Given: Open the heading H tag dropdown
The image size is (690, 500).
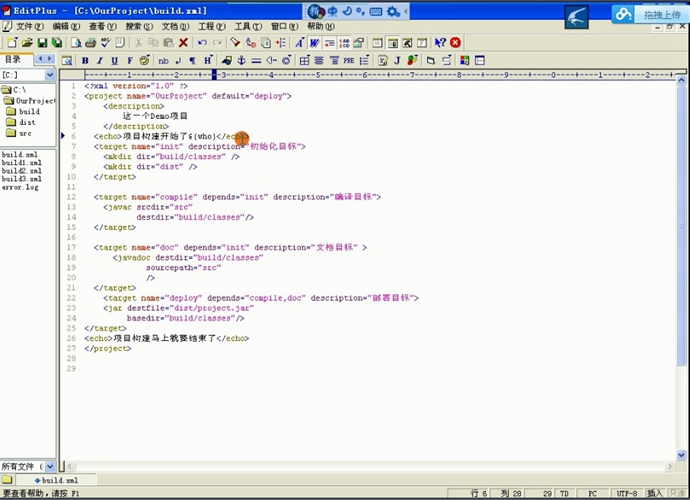Looking at the screenshot, I should pyautogui.click(x=208, y=61).
